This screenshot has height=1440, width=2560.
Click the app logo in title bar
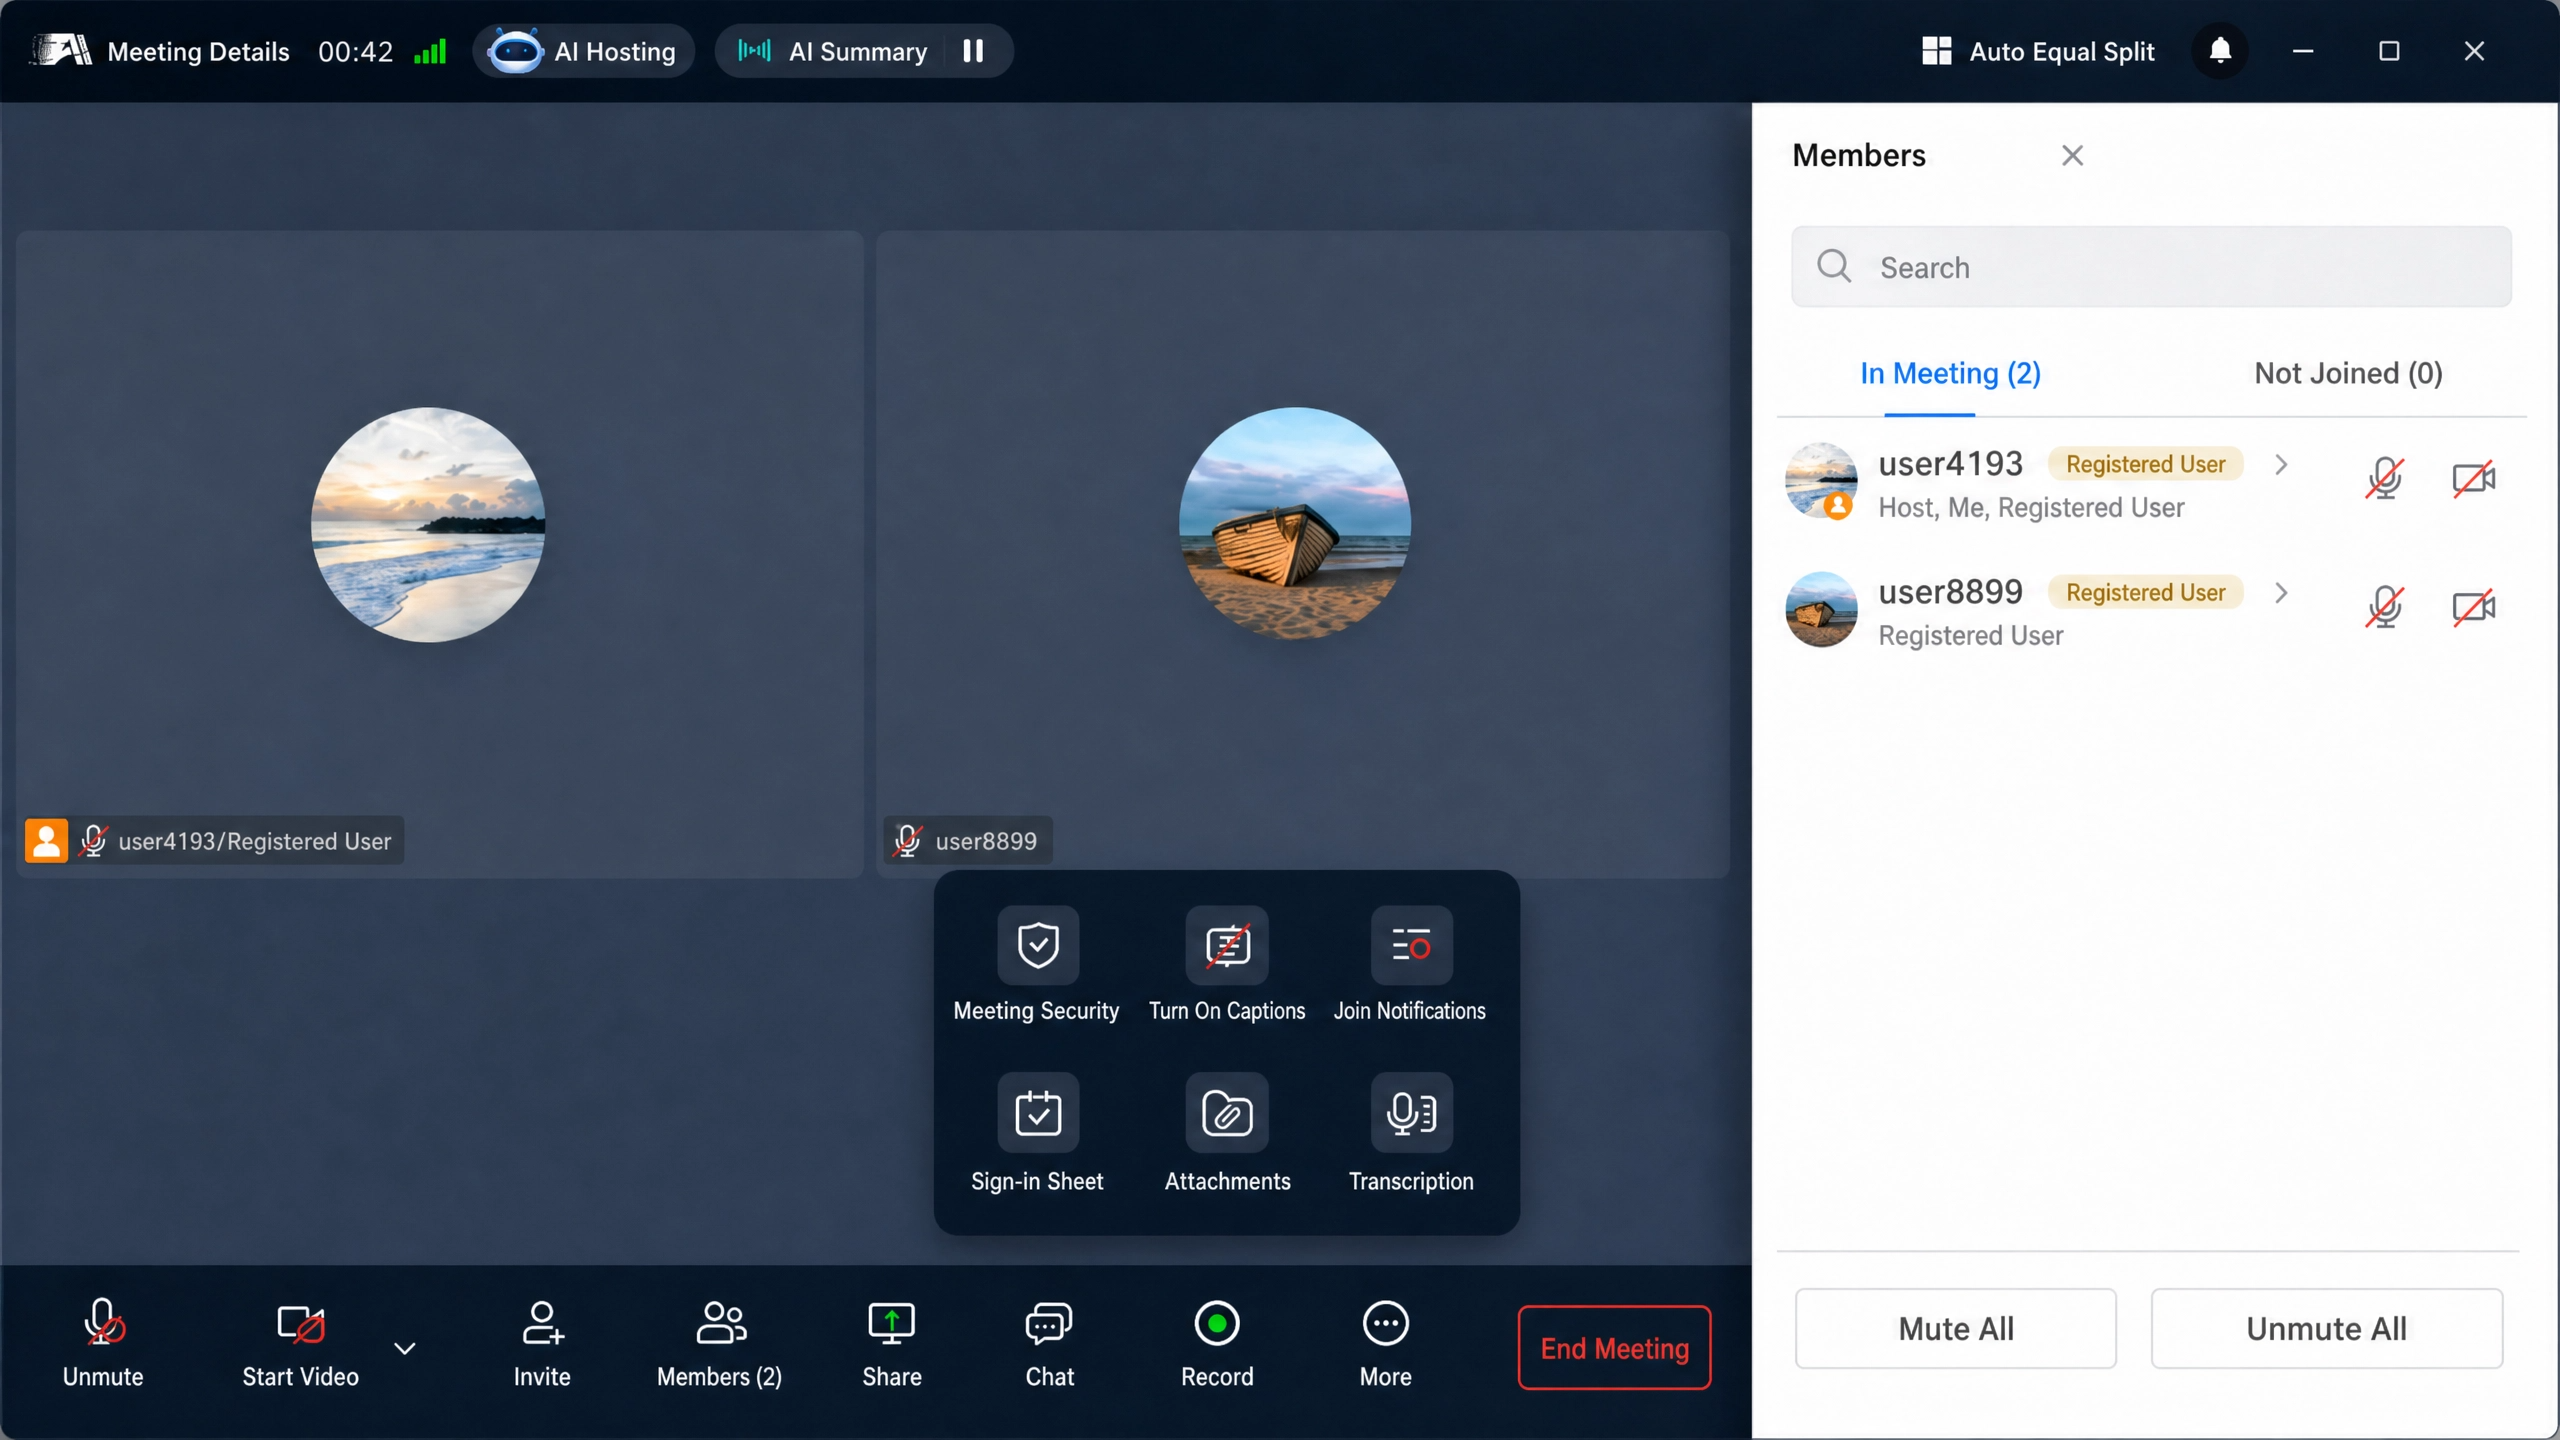[61, 50]
